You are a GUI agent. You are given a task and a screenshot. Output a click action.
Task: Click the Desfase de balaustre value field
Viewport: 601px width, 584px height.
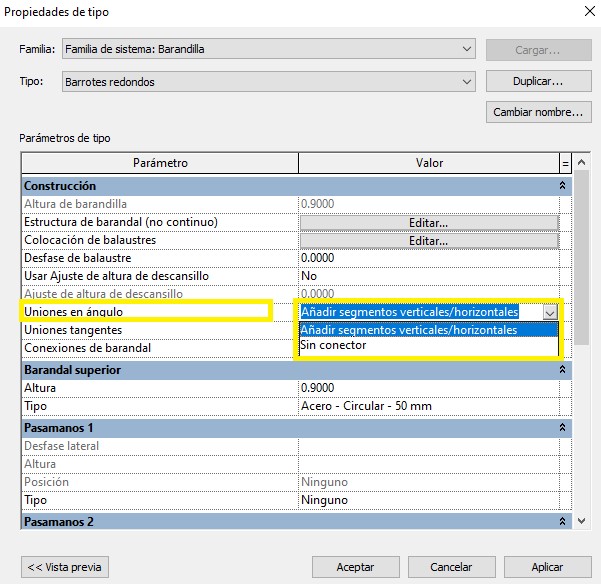click(428, 258)
